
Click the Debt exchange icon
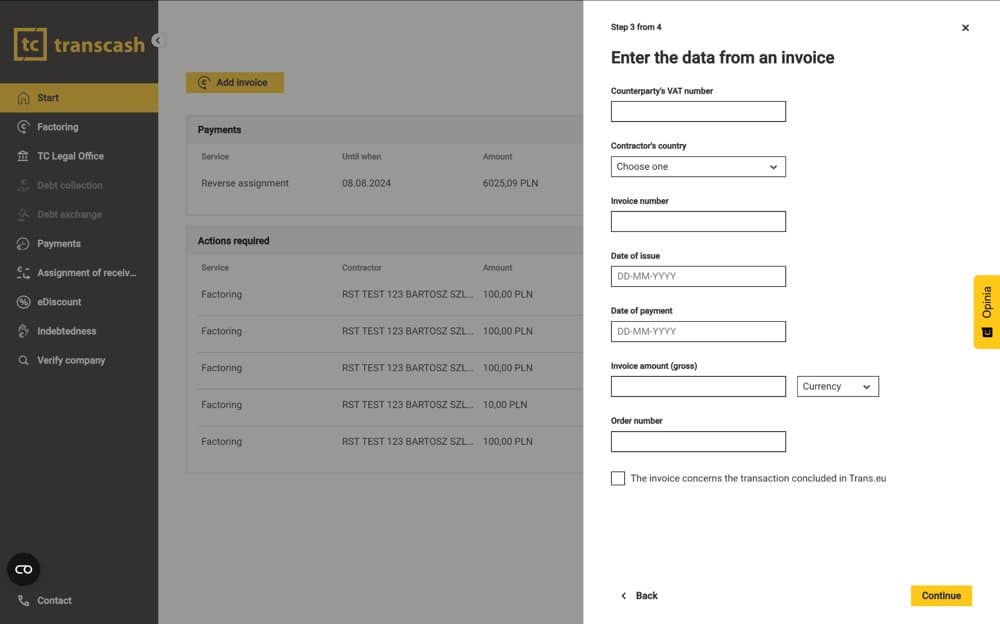point(24,214)
